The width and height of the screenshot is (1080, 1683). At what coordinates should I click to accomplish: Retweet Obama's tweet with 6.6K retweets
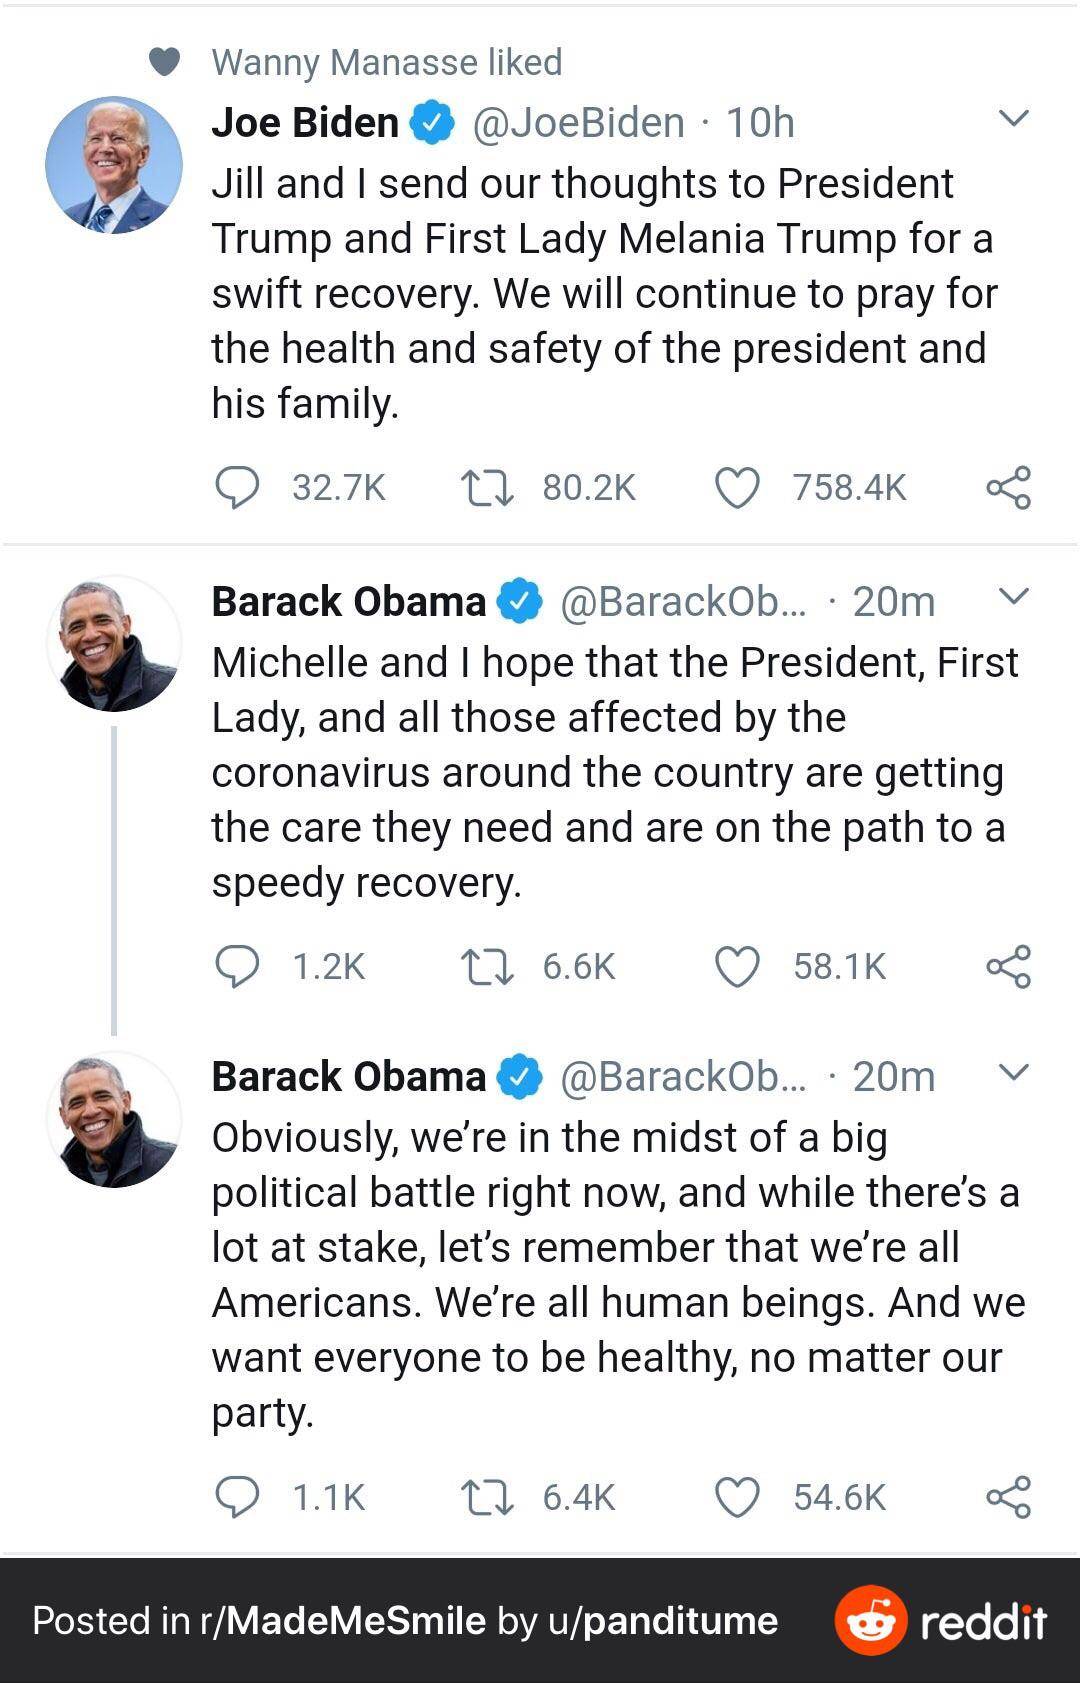coord(487,967)
